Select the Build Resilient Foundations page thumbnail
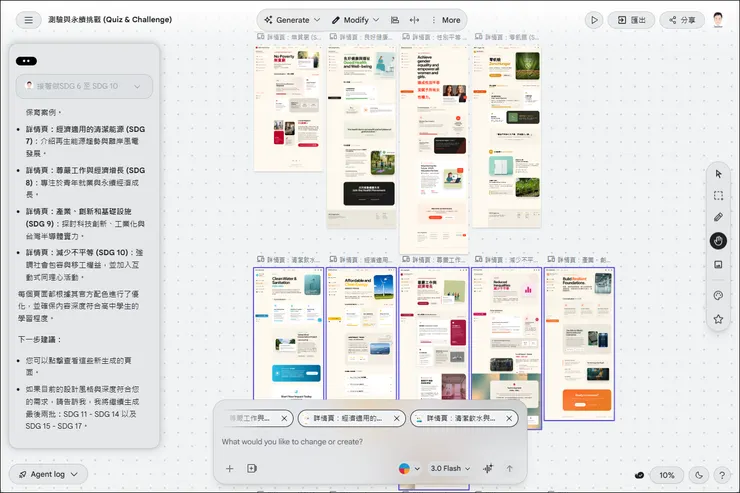This screenshot has height=493, width=740. coord(579,344)
